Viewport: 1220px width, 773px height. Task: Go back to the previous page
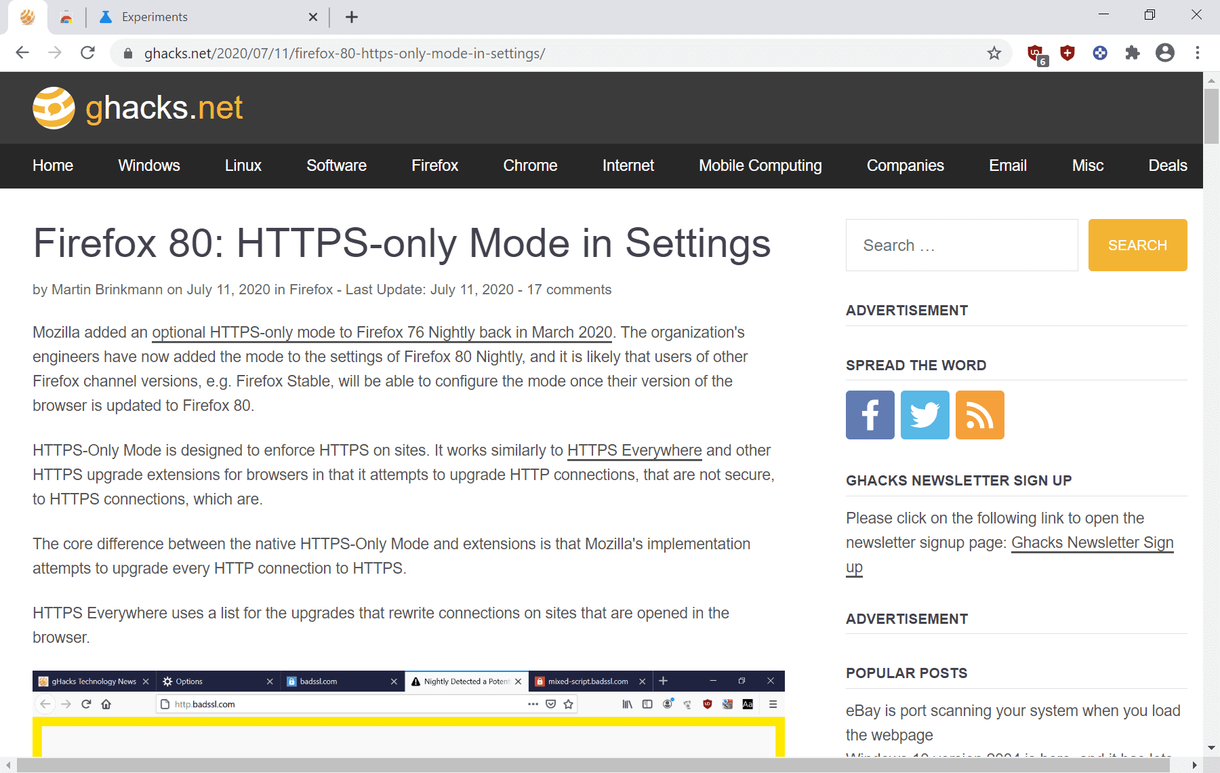[22, 53]
